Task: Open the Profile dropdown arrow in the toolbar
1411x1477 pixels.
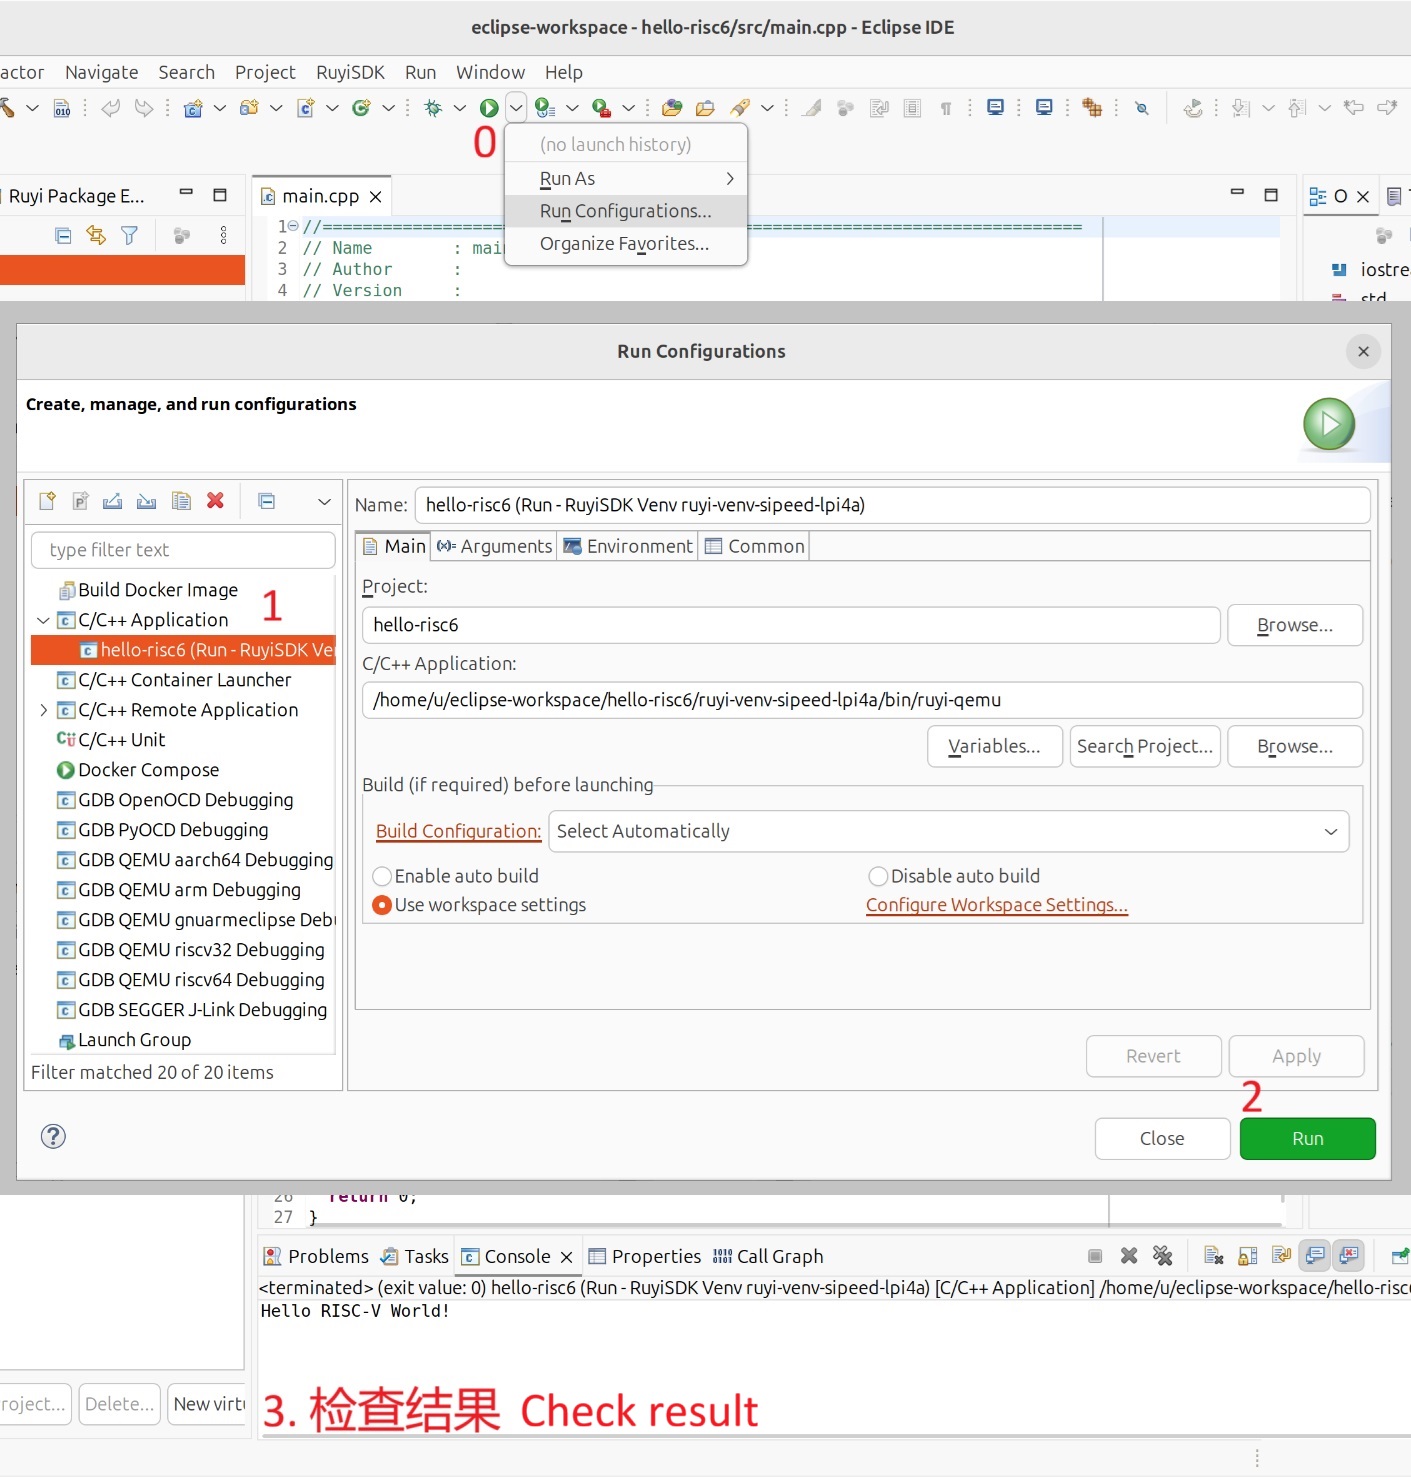Action: click(x=572, y=108)
